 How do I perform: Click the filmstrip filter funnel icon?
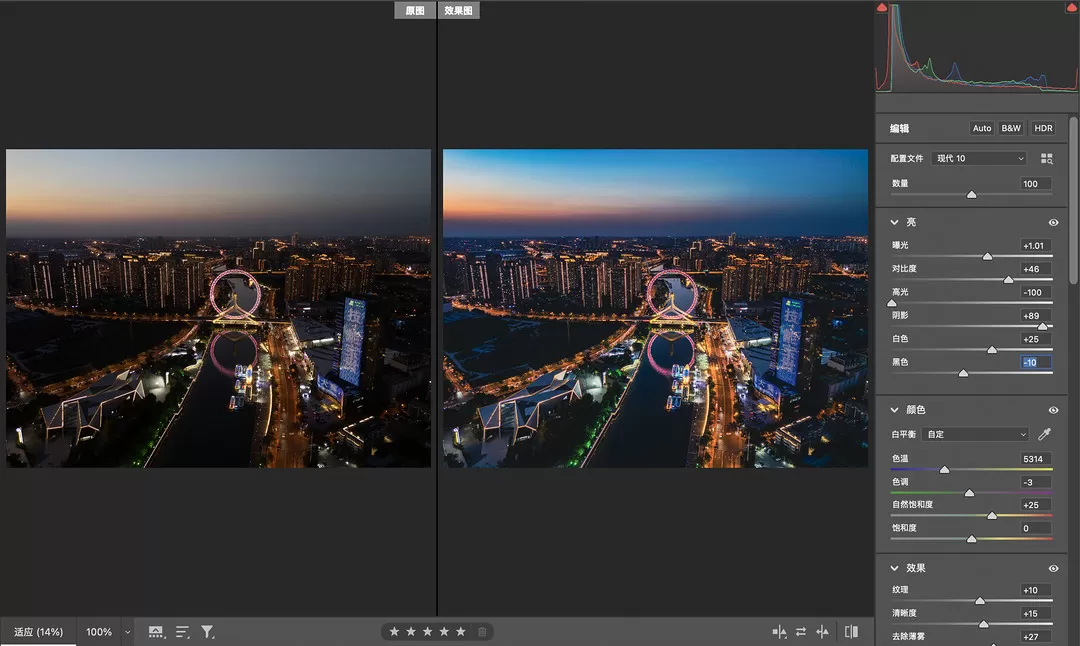(207, 632)
